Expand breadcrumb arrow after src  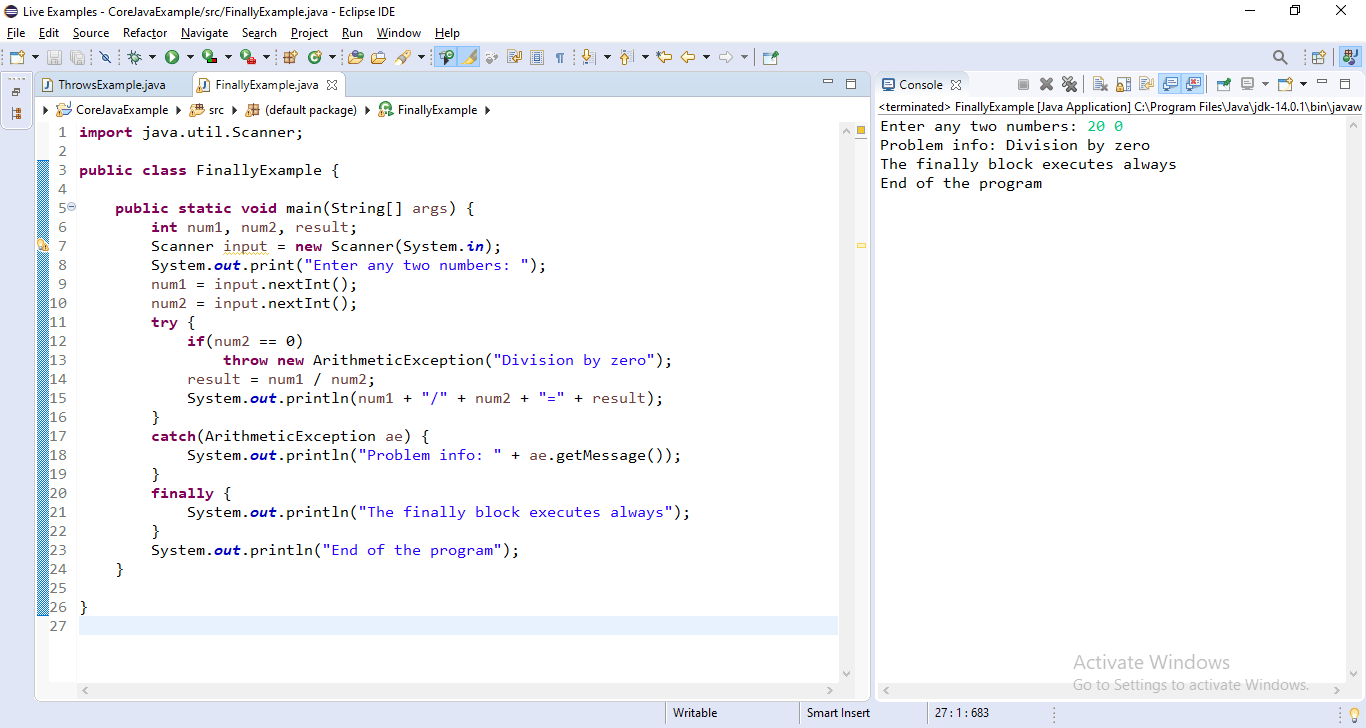[233, 110]
